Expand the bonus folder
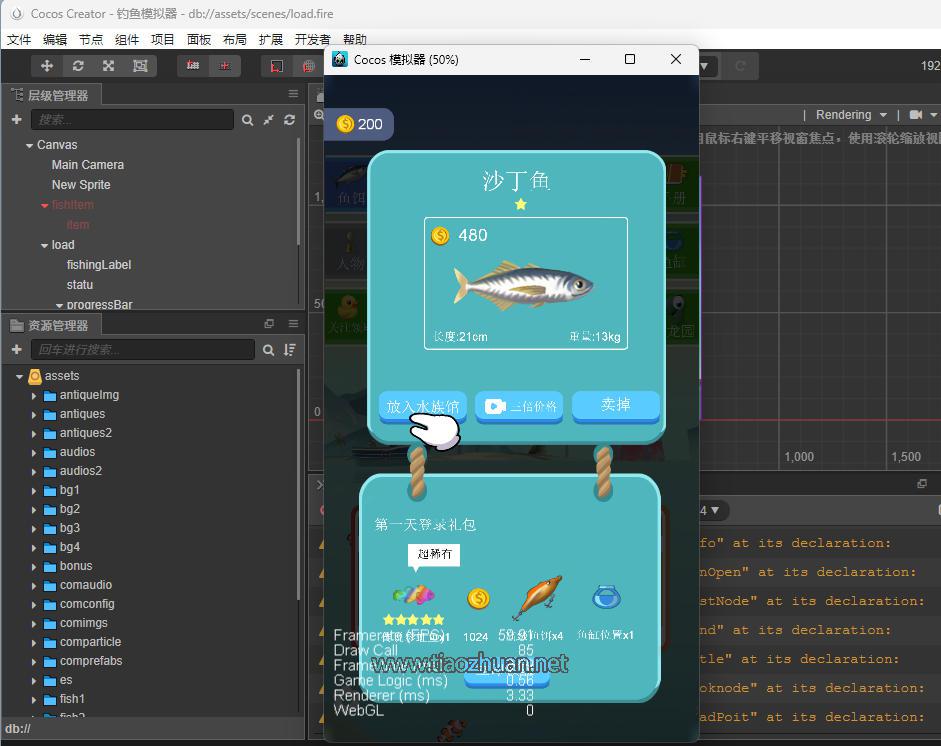941x746 pixels. tap(34, 567)
